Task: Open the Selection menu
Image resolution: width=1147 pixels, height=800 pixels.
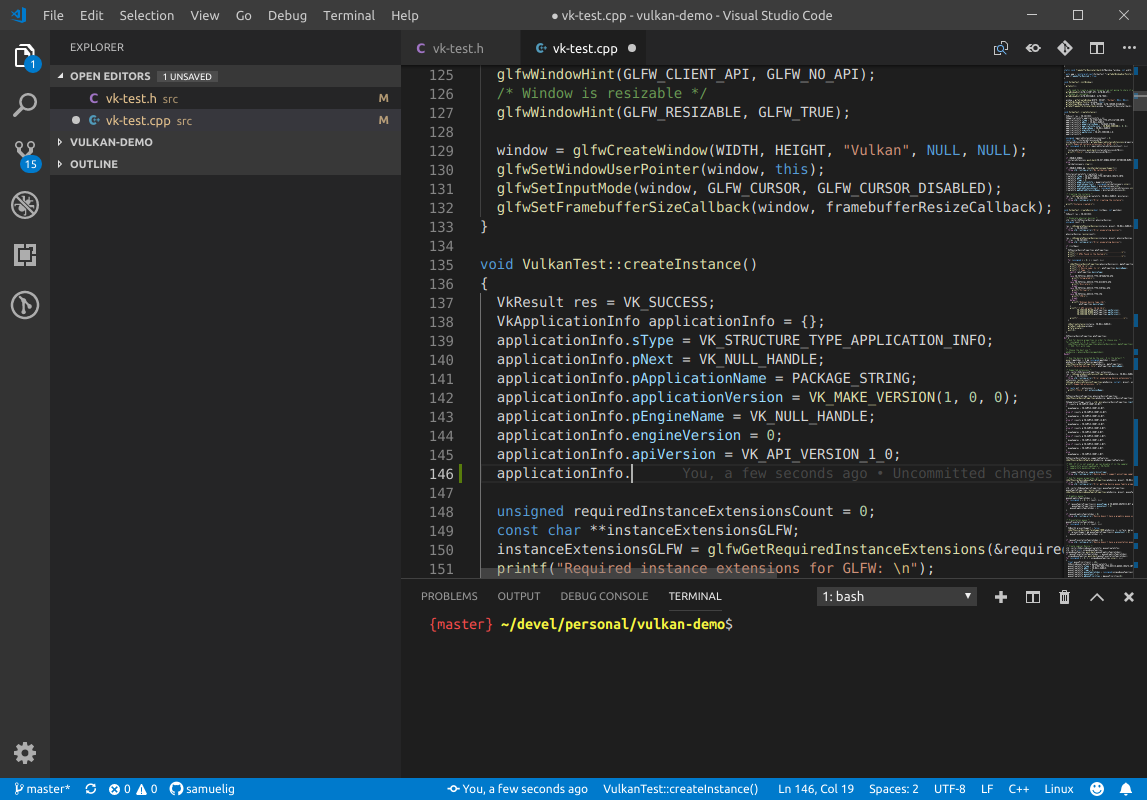Action: pyautogui.click(x=146, y=15)
